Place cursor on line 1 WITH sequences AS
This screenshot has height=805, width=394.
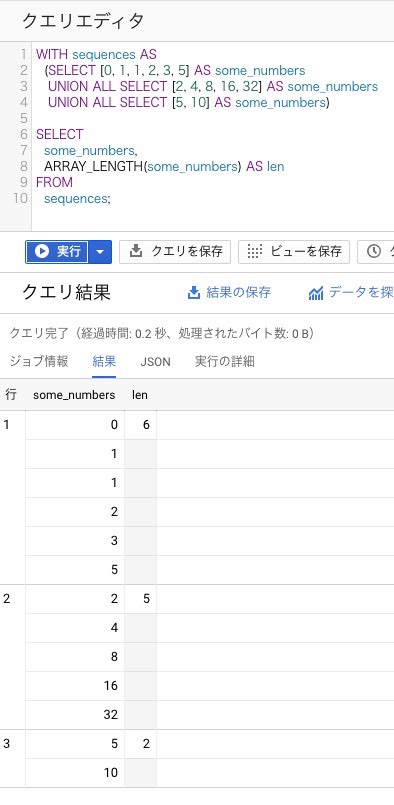[x=96, y=54]
